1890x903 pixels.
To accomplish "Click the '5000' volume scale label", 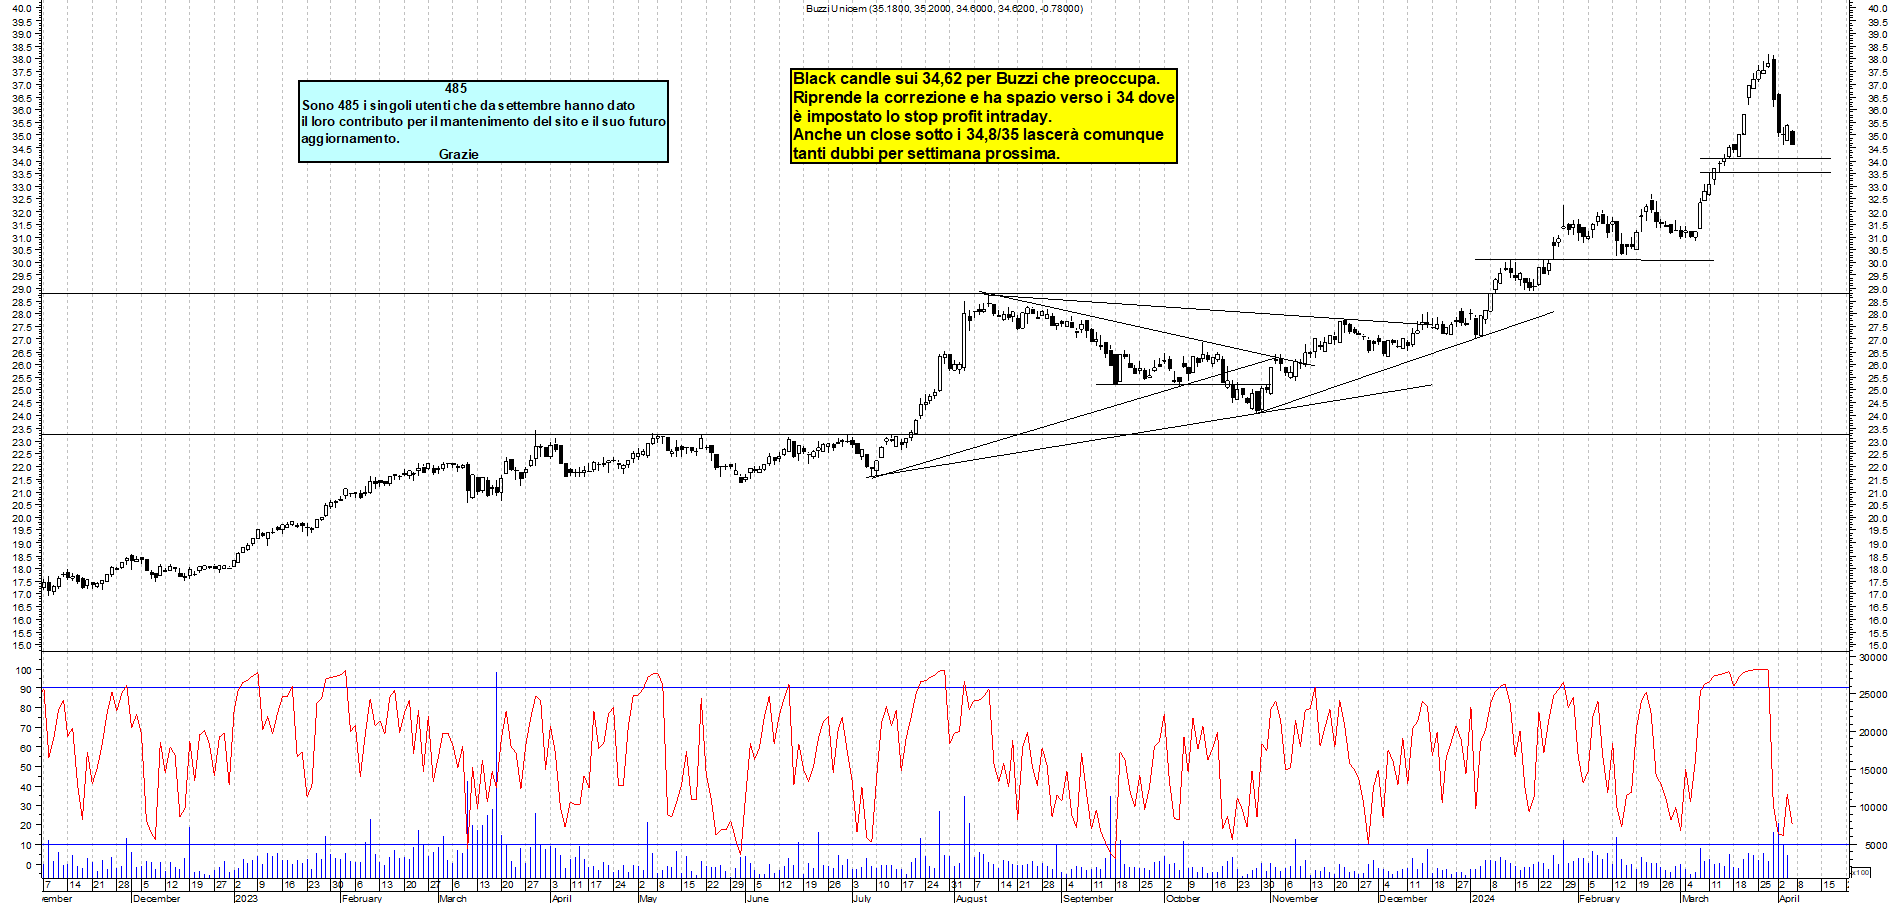I will (1876, 845).
